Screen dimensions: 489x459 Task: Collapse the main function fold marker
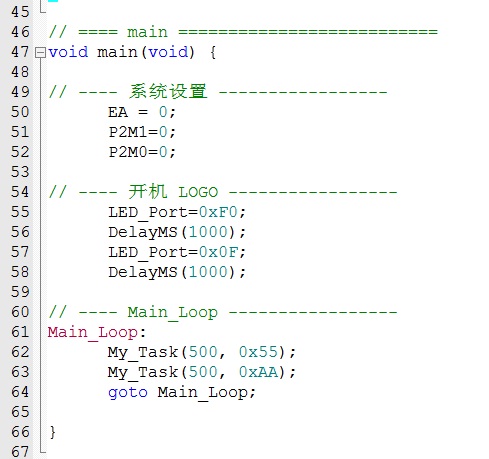coord(40,53)
